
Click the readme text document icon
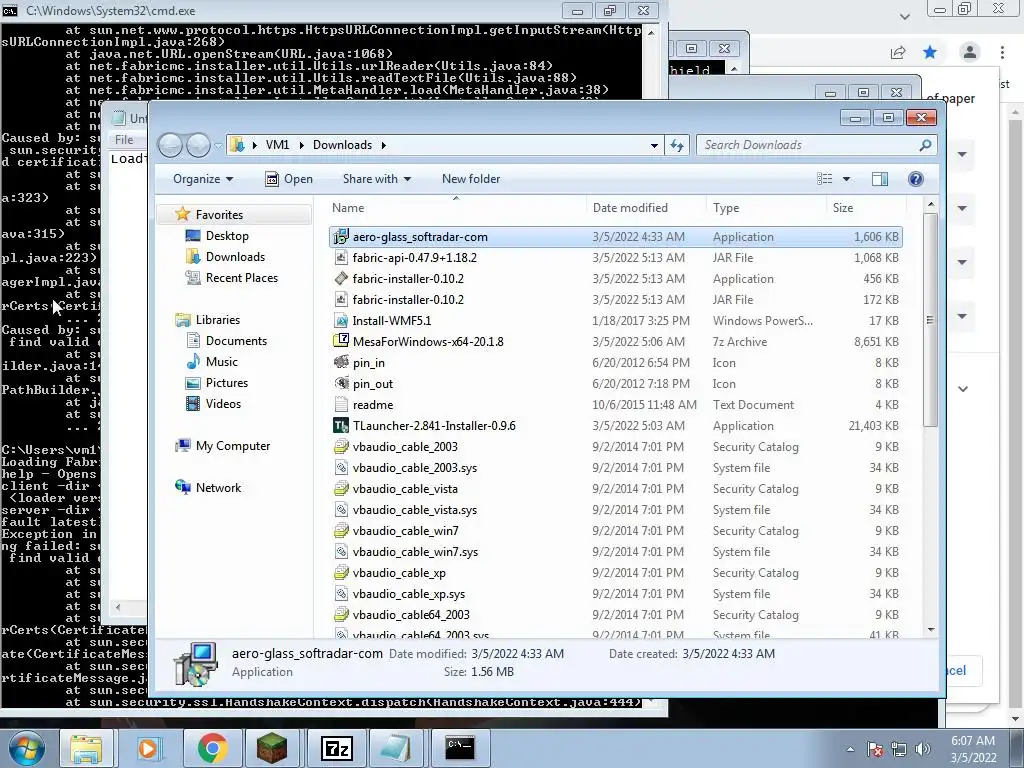pyautogui.click(x=340, y=405)
